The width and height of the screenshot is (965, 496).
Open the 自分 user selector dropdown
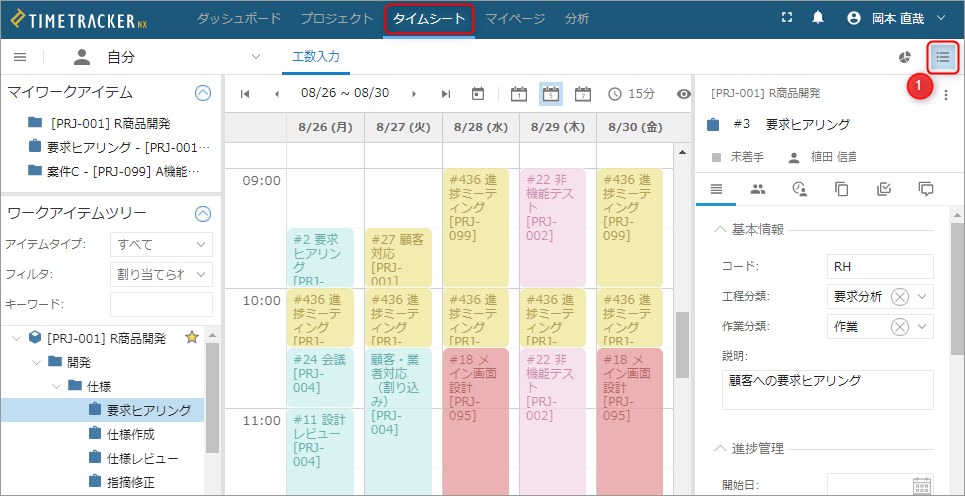point(256,57)
